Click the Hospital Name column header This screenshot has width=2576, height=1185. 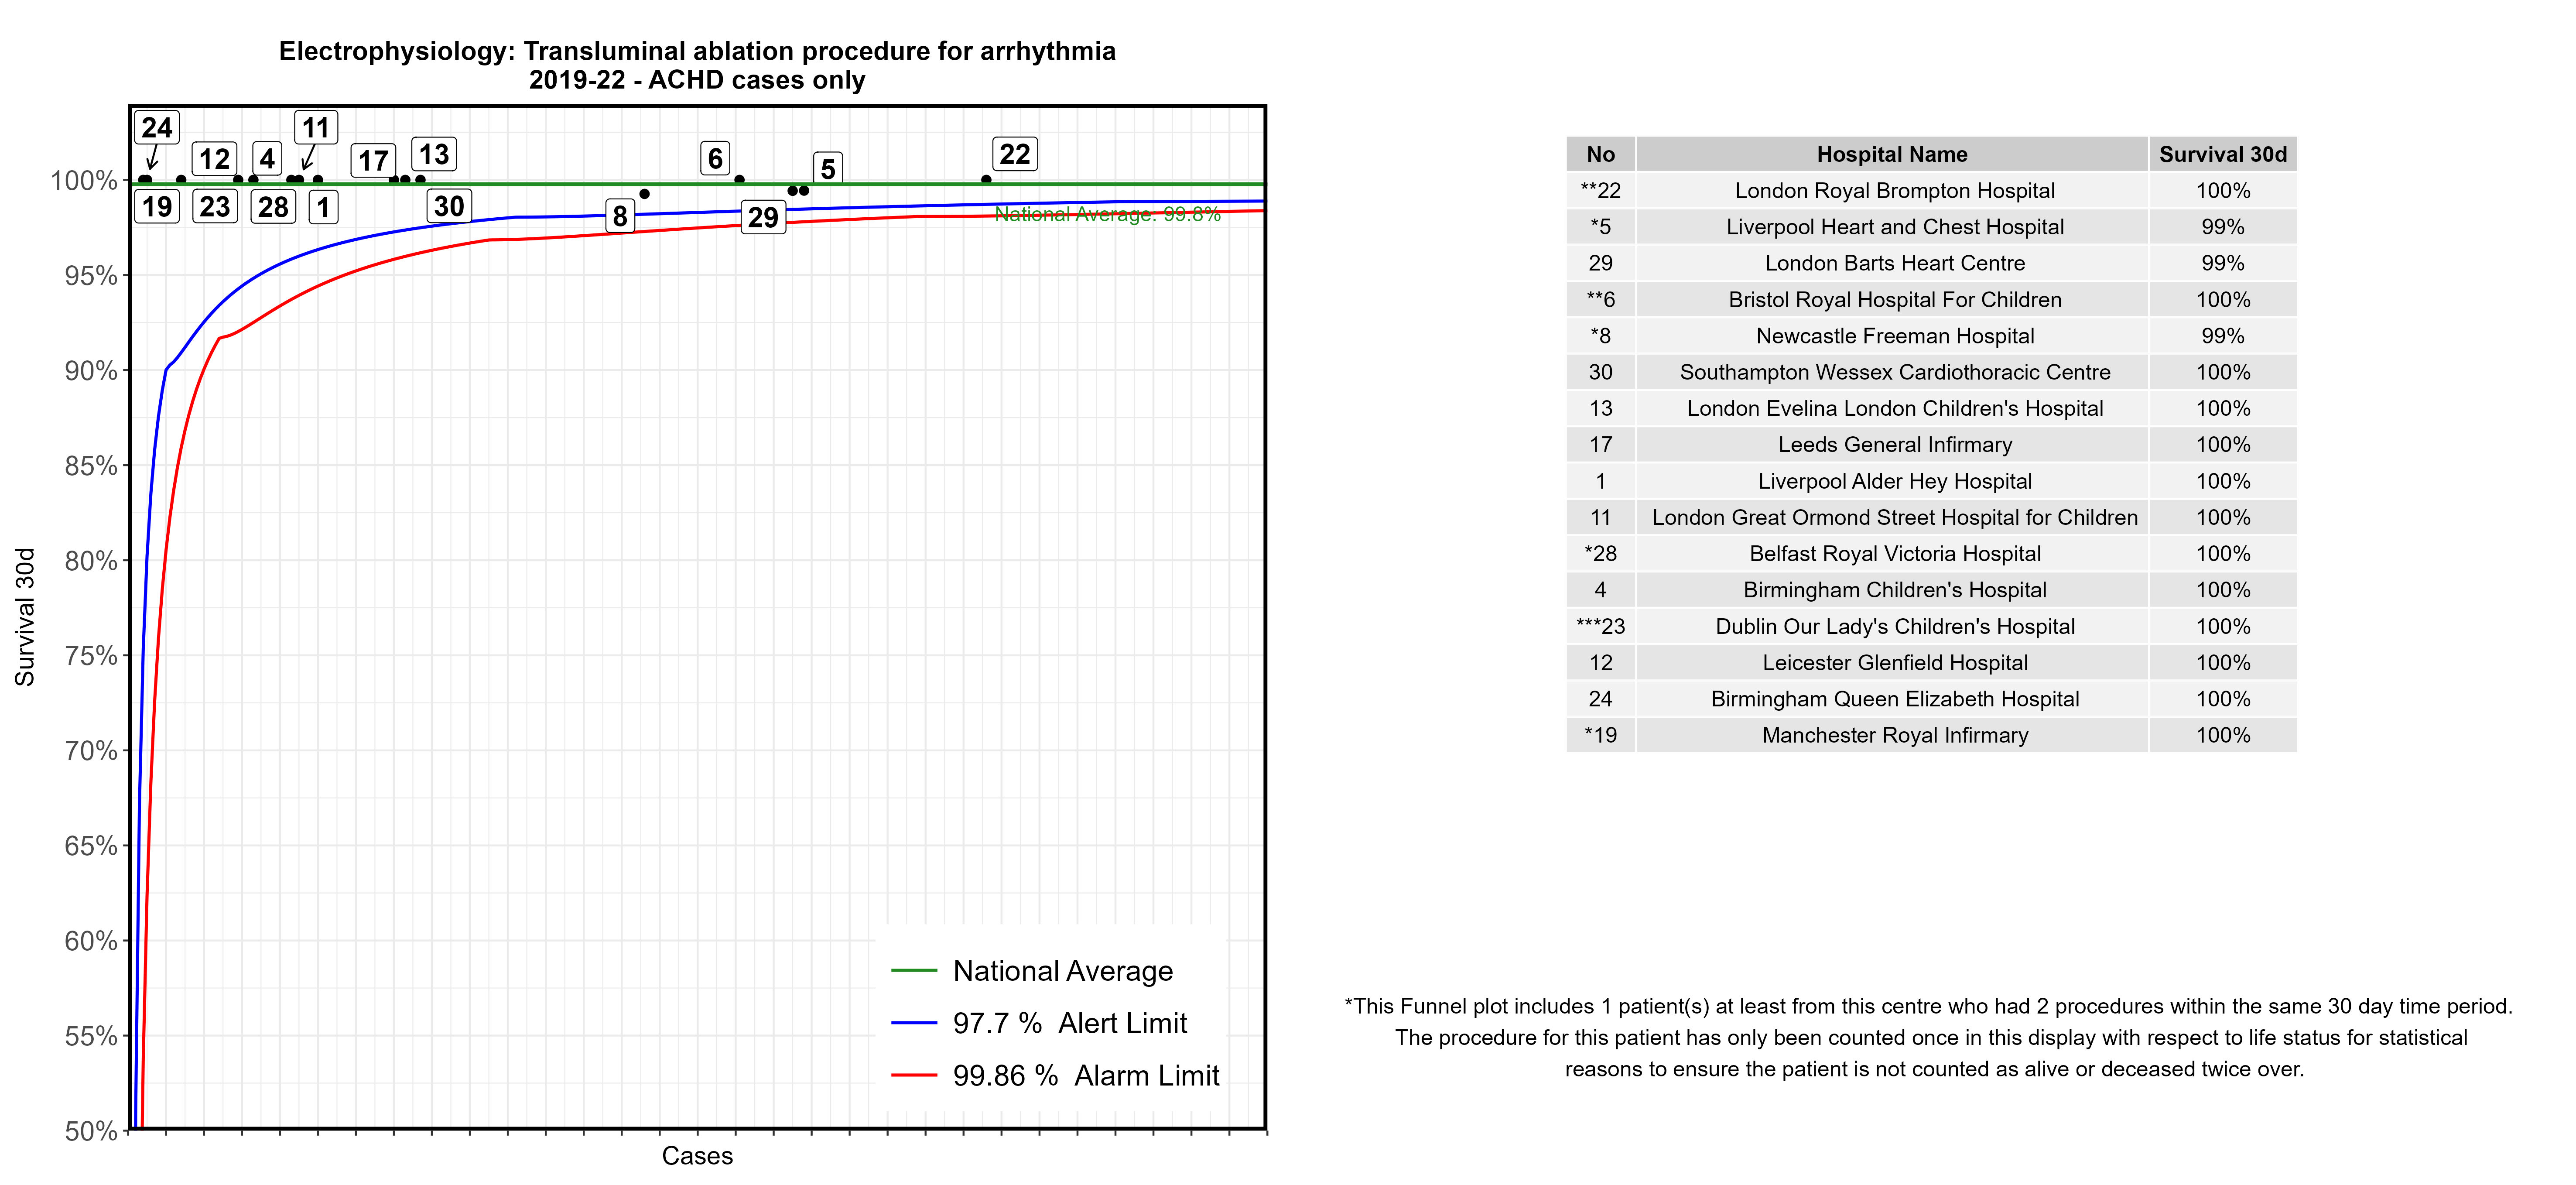coord(1891,154)
